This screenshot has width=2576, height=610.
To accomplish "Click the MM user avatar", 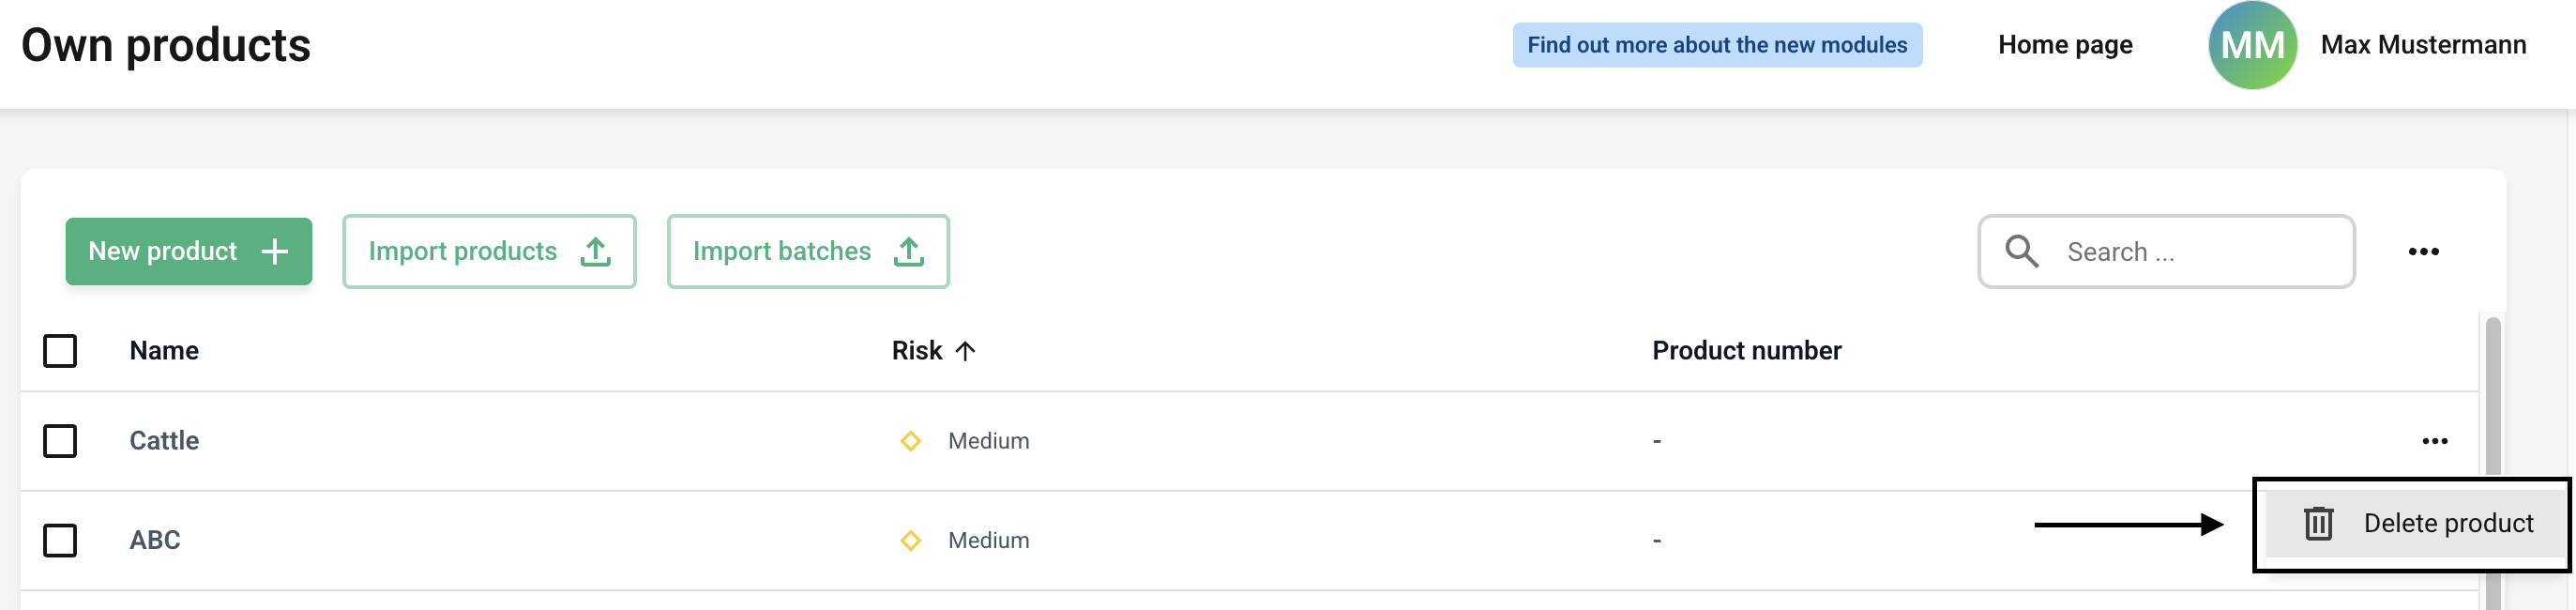I will click(x=2252, y=45).
